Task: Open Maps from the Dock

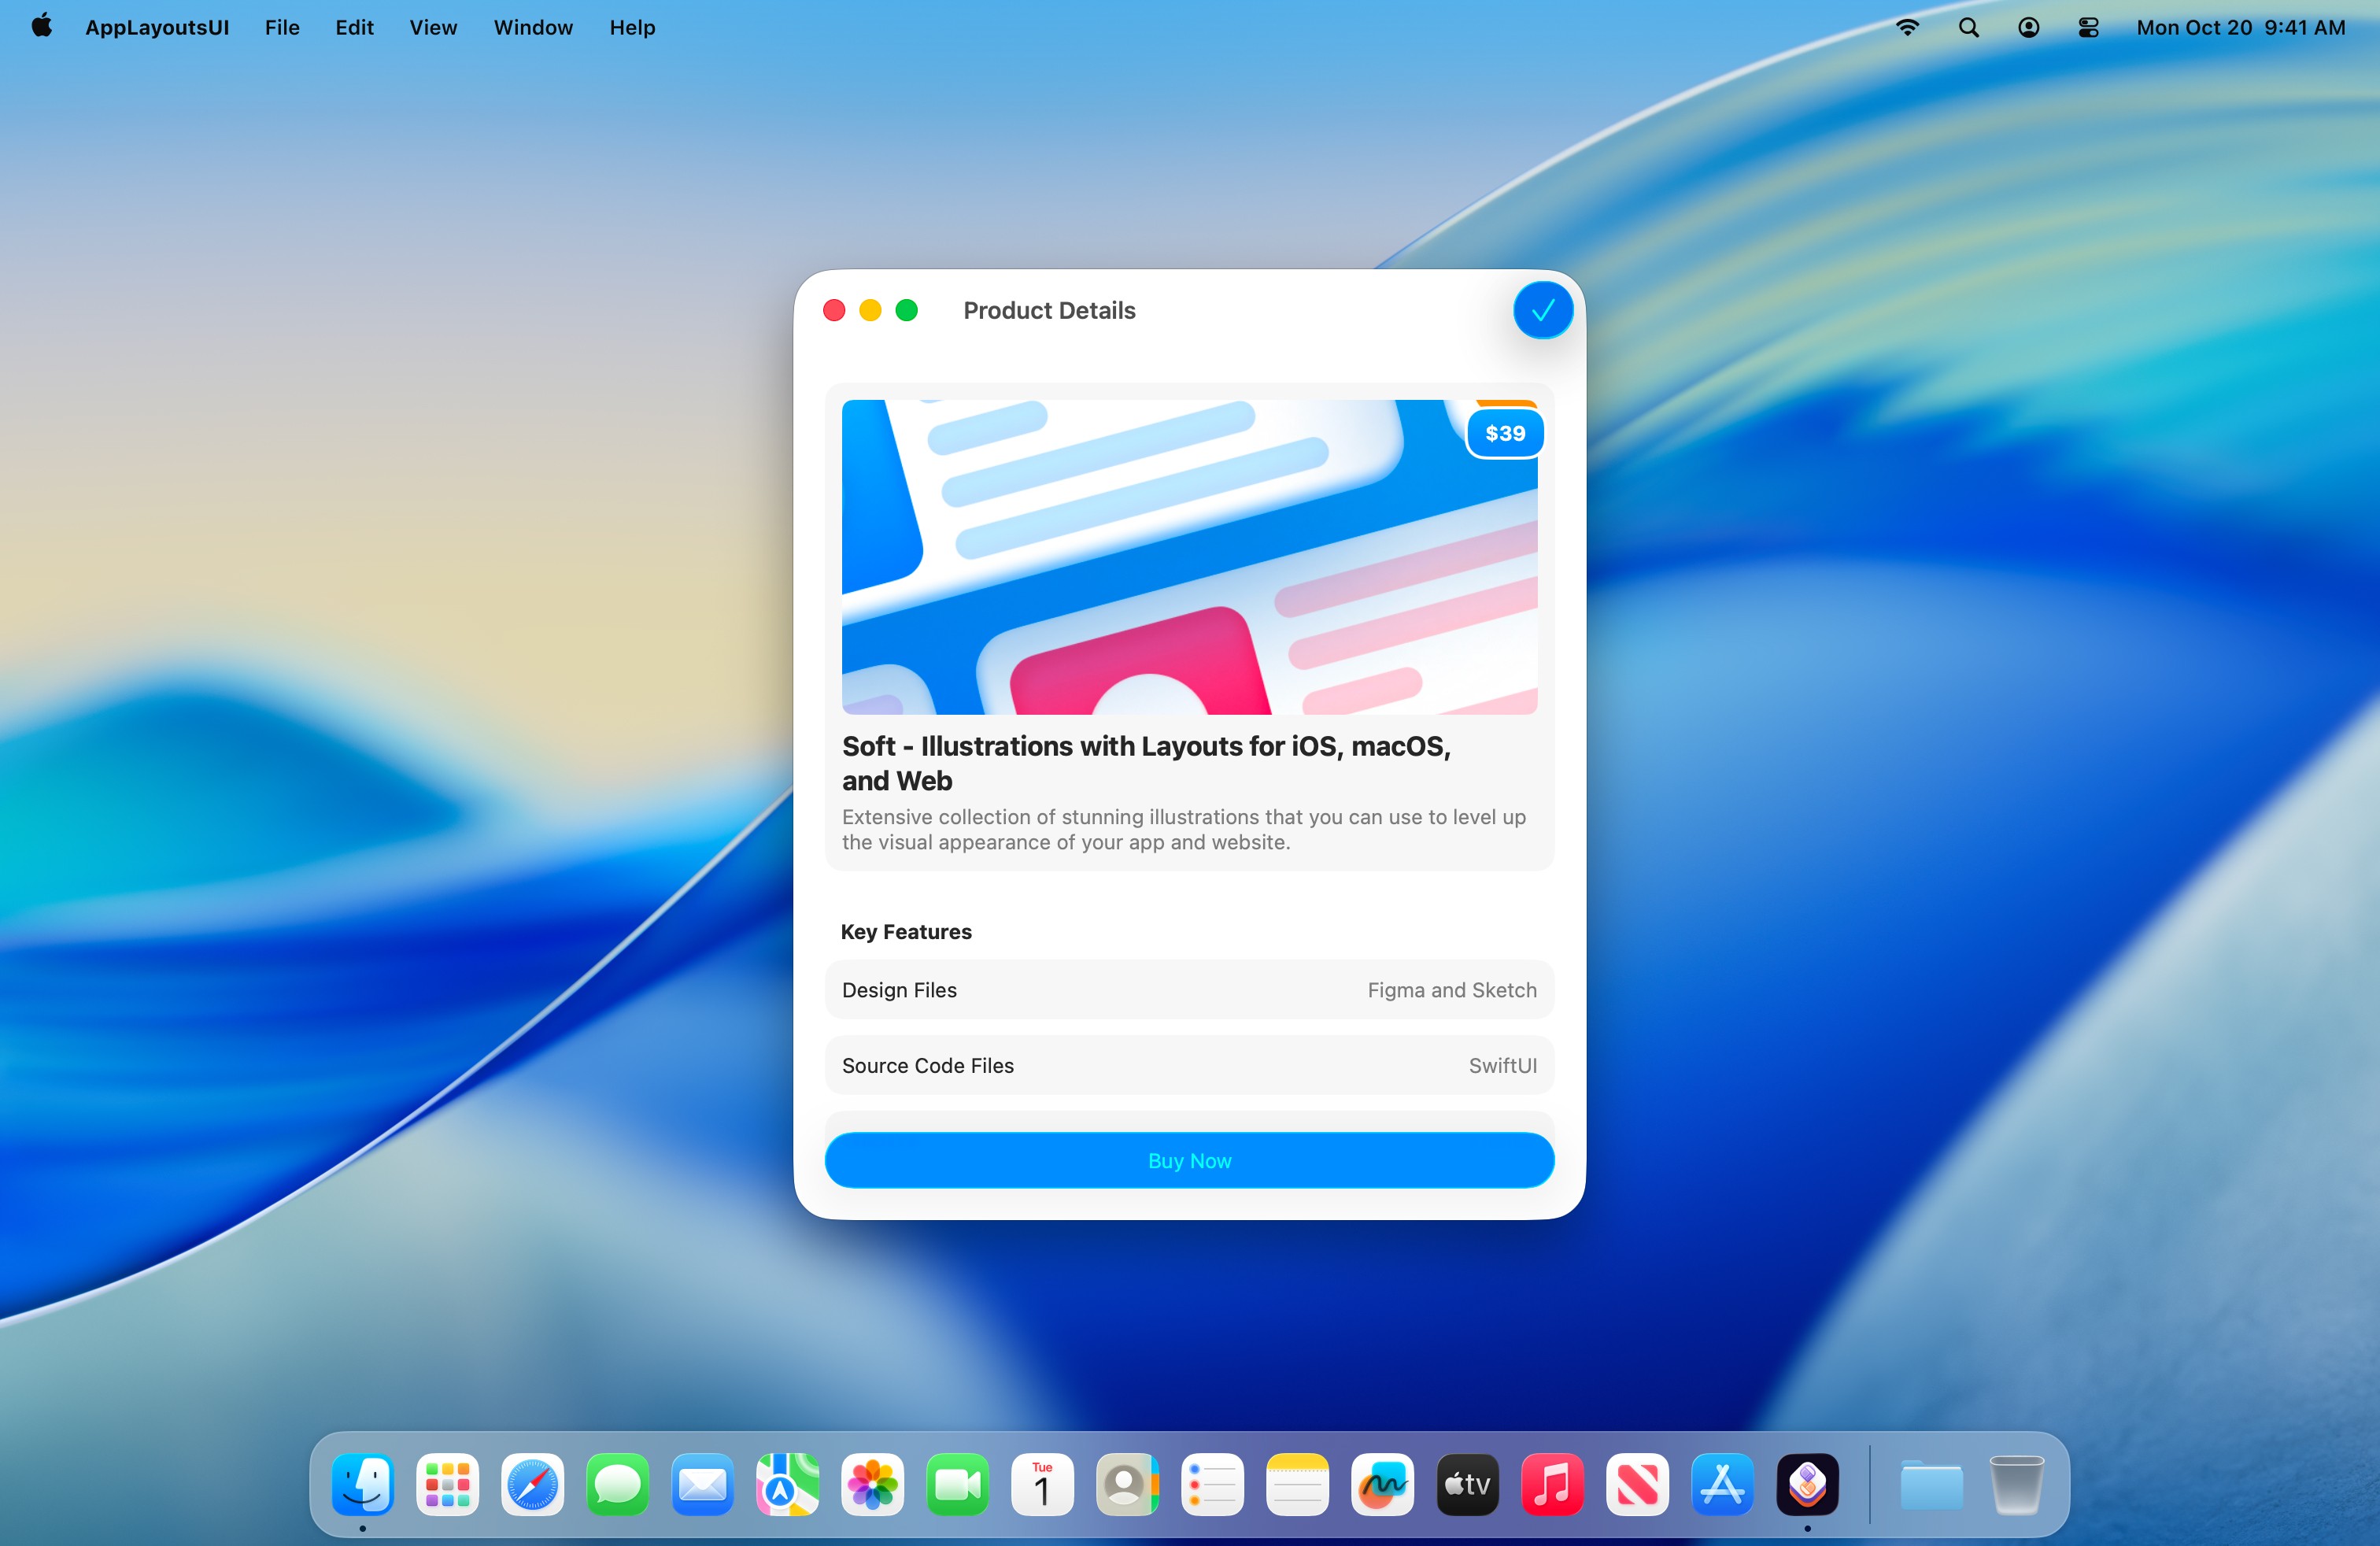Action: (x=787, y=1484)
